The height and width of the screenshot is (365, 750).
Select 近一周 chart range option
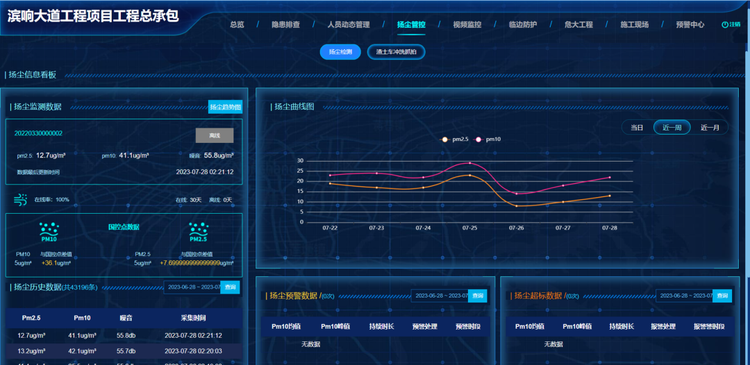tap(672, 128)
